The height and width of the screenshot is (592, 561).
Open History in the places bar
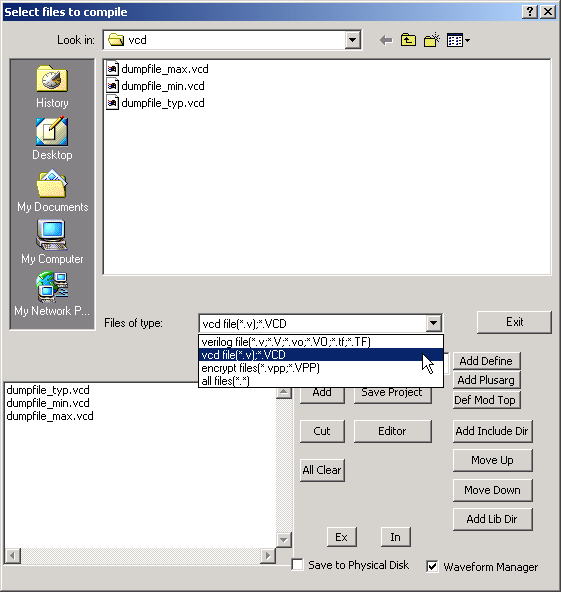point(52,87)
